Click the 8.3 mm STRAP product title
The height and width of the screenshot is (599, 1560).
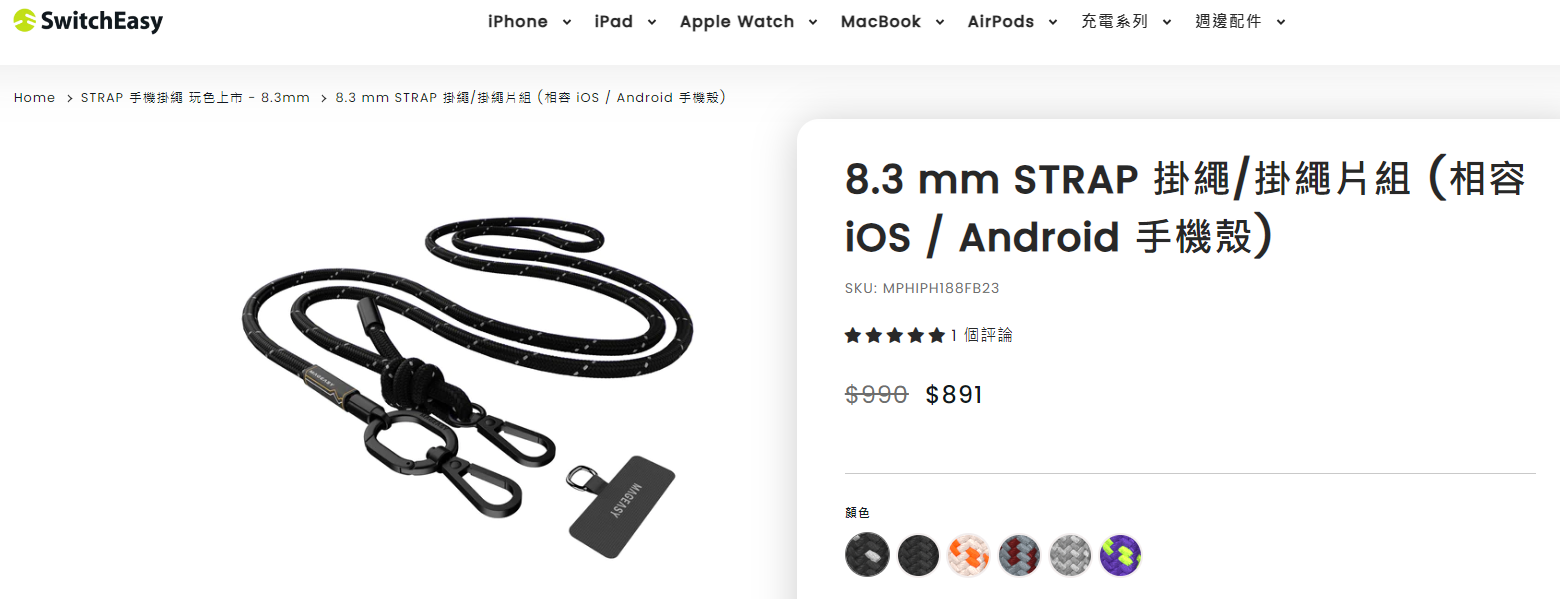coord(1186,208)
